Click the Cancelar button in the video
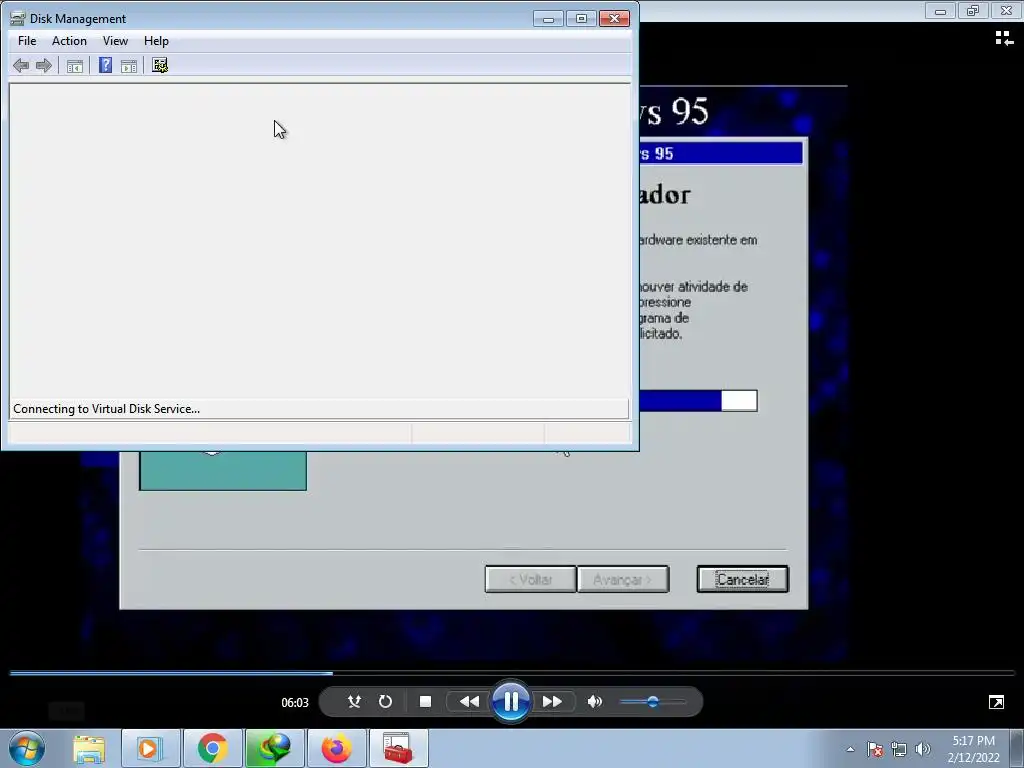Screen dimensions: 1024x768 pyautogui.click(x=743, y=579)
